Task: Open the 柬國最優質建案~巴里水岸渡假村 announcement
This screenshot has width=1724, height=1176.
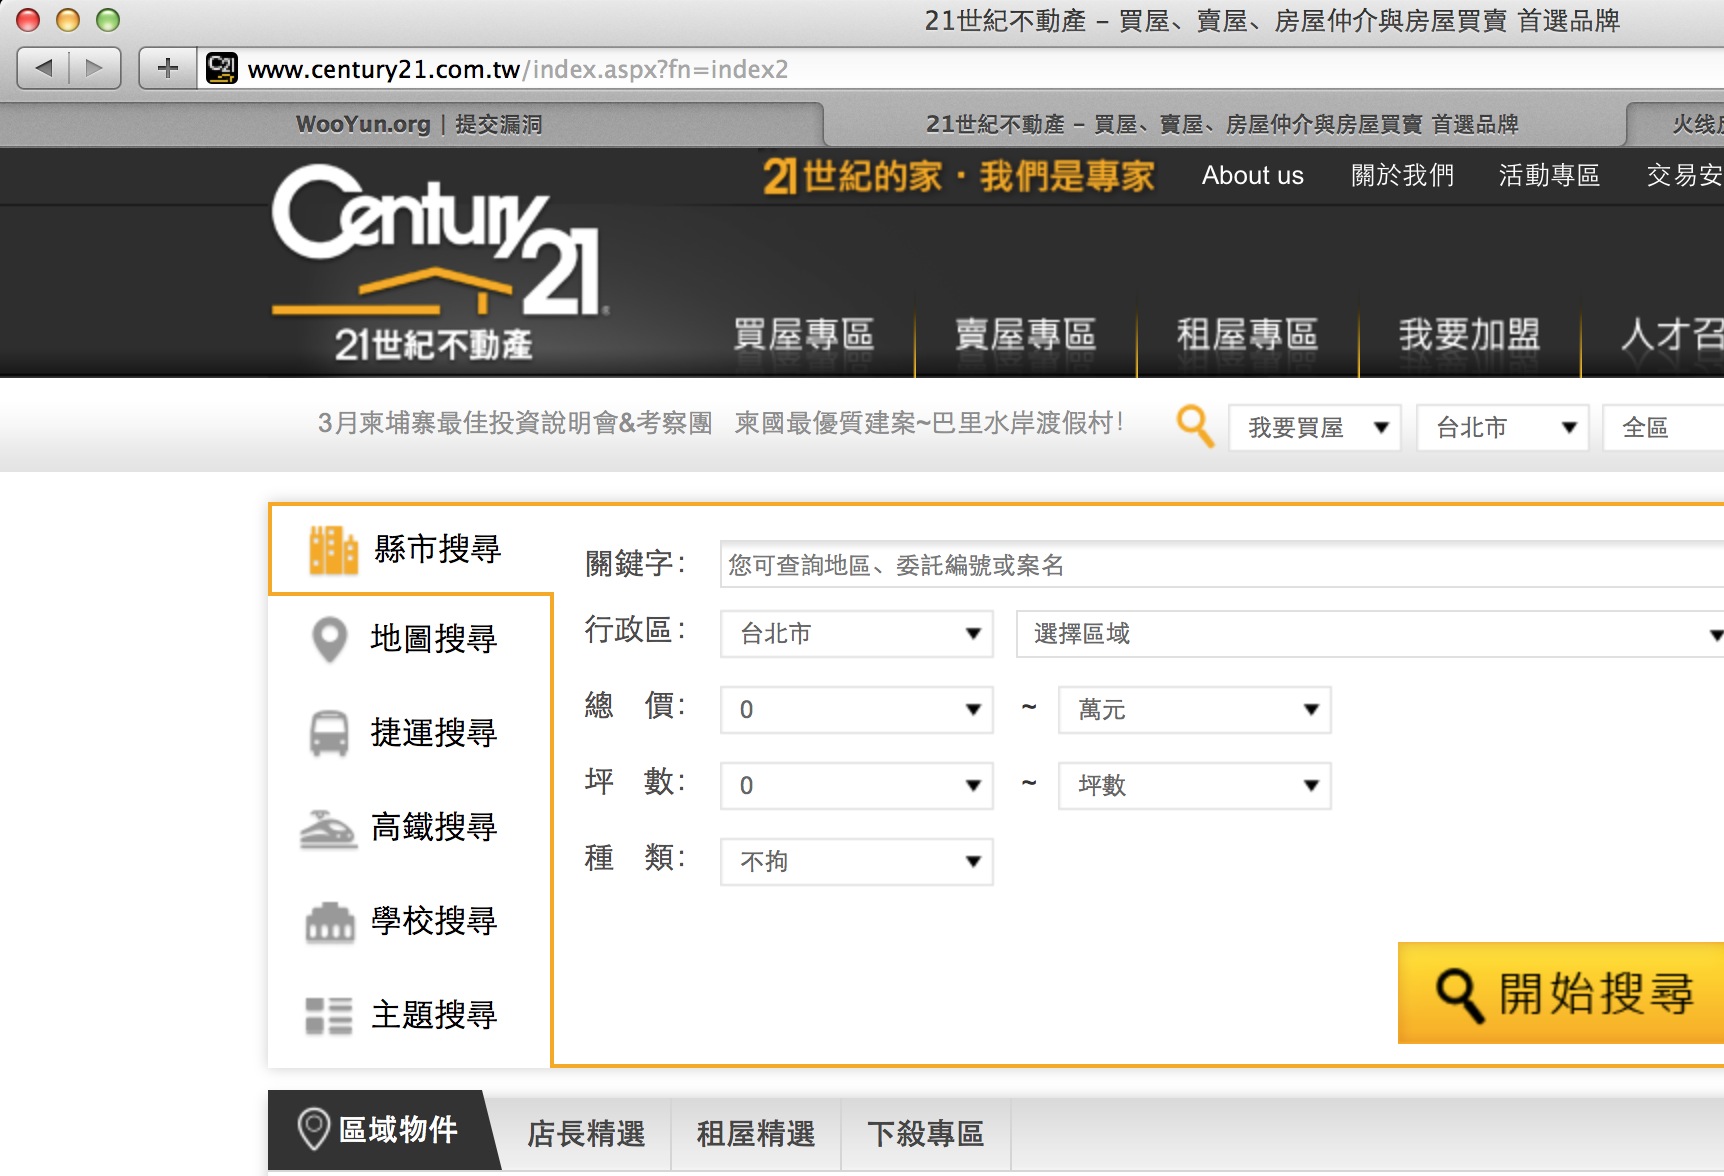Action: (x=929, y=423)
